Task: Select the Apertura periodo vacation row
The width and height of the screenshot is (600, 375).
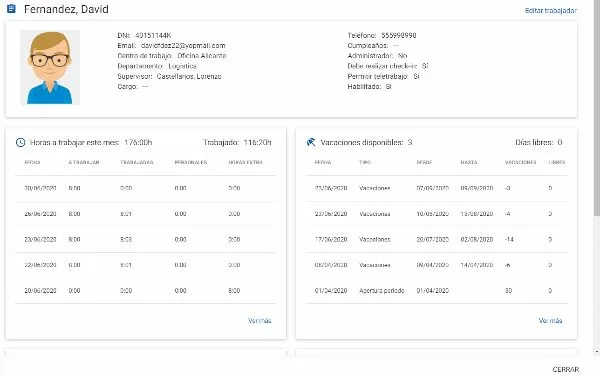Action: click(437, 291)
